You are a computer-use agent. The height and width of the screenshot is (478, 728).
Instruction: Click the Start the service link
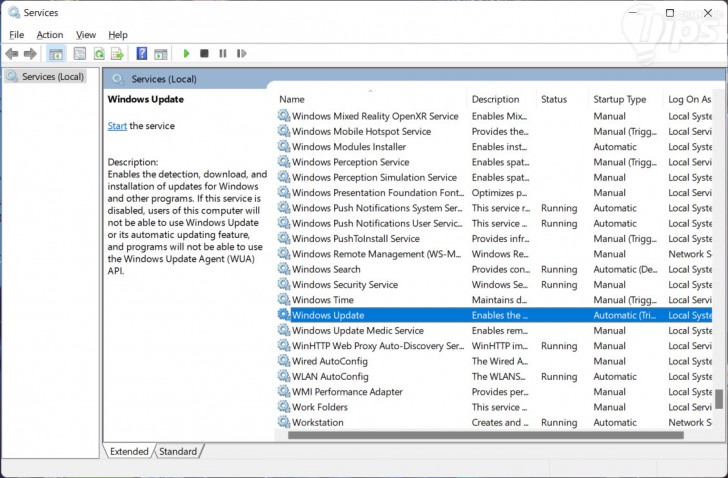pyautogui.click(x=117, y=126)
